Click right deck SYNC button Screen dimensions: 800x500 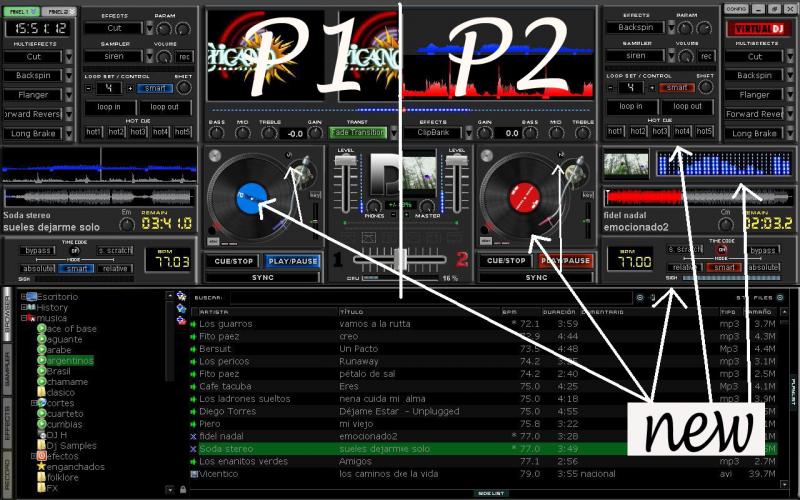(536, 278)
